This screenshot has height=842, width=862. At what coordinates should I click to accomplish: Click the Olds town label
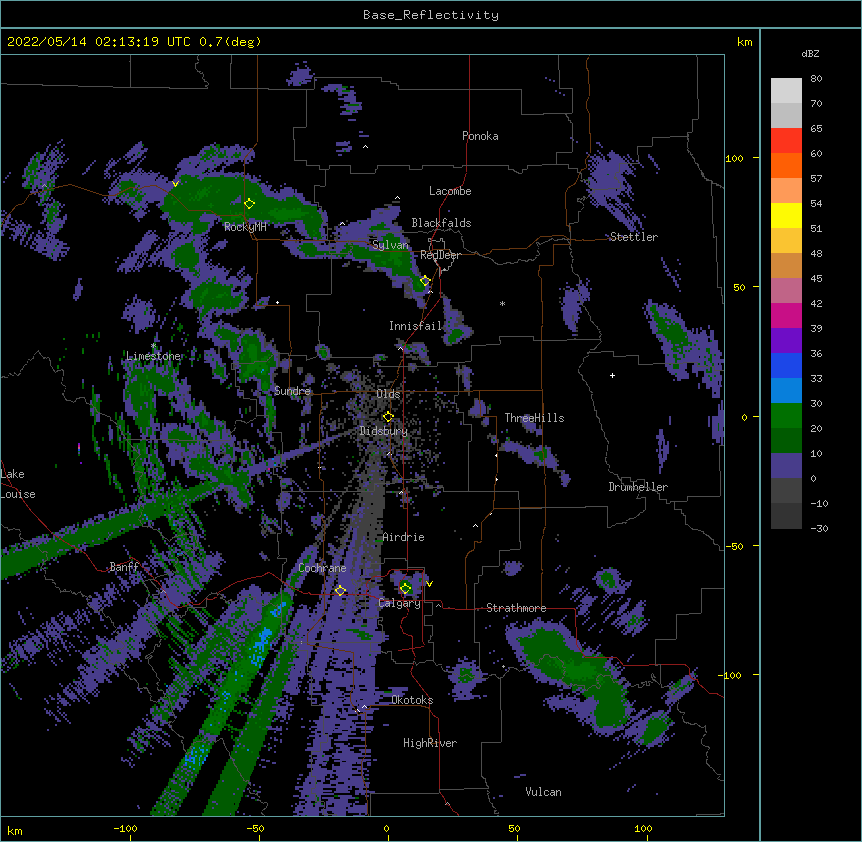coord(388,394)
